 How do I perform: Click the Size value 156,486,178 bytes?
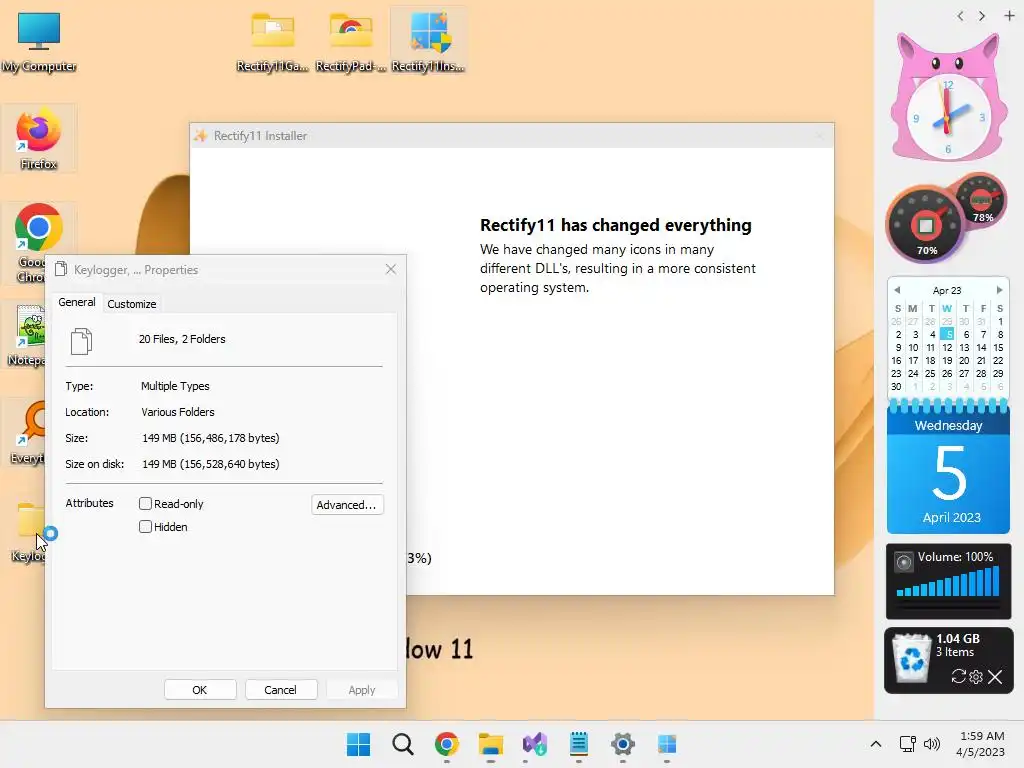[x=210, y=438]
